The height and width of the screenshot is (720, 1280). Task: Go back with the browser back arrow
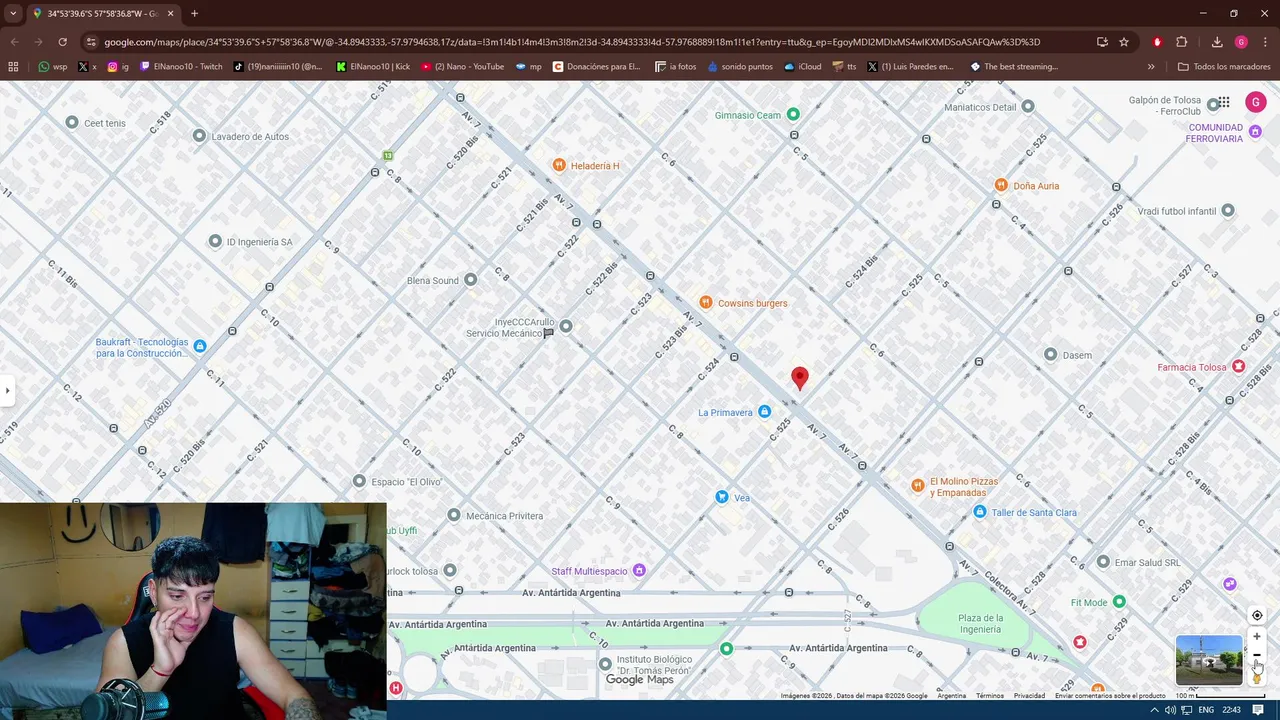[x=14, y=42]
